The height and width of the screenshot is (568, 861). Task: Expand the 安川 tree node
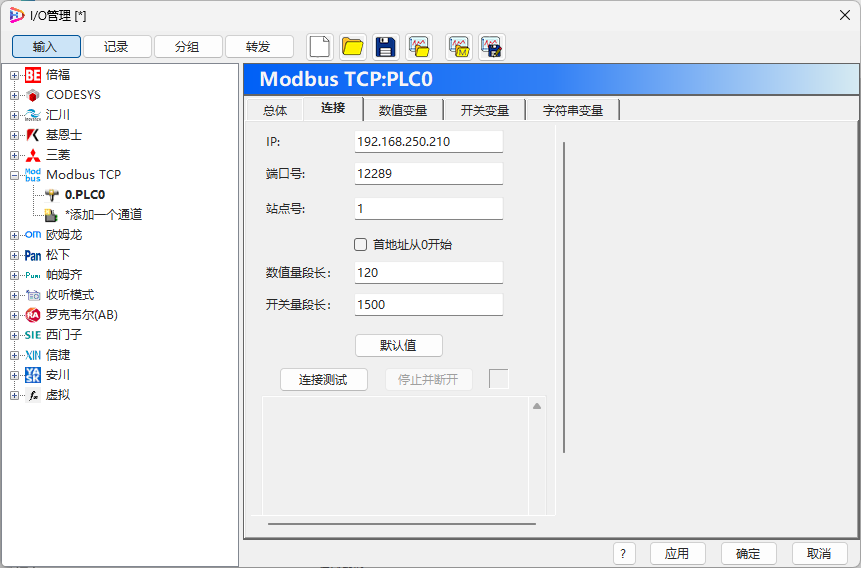point(14,375)
